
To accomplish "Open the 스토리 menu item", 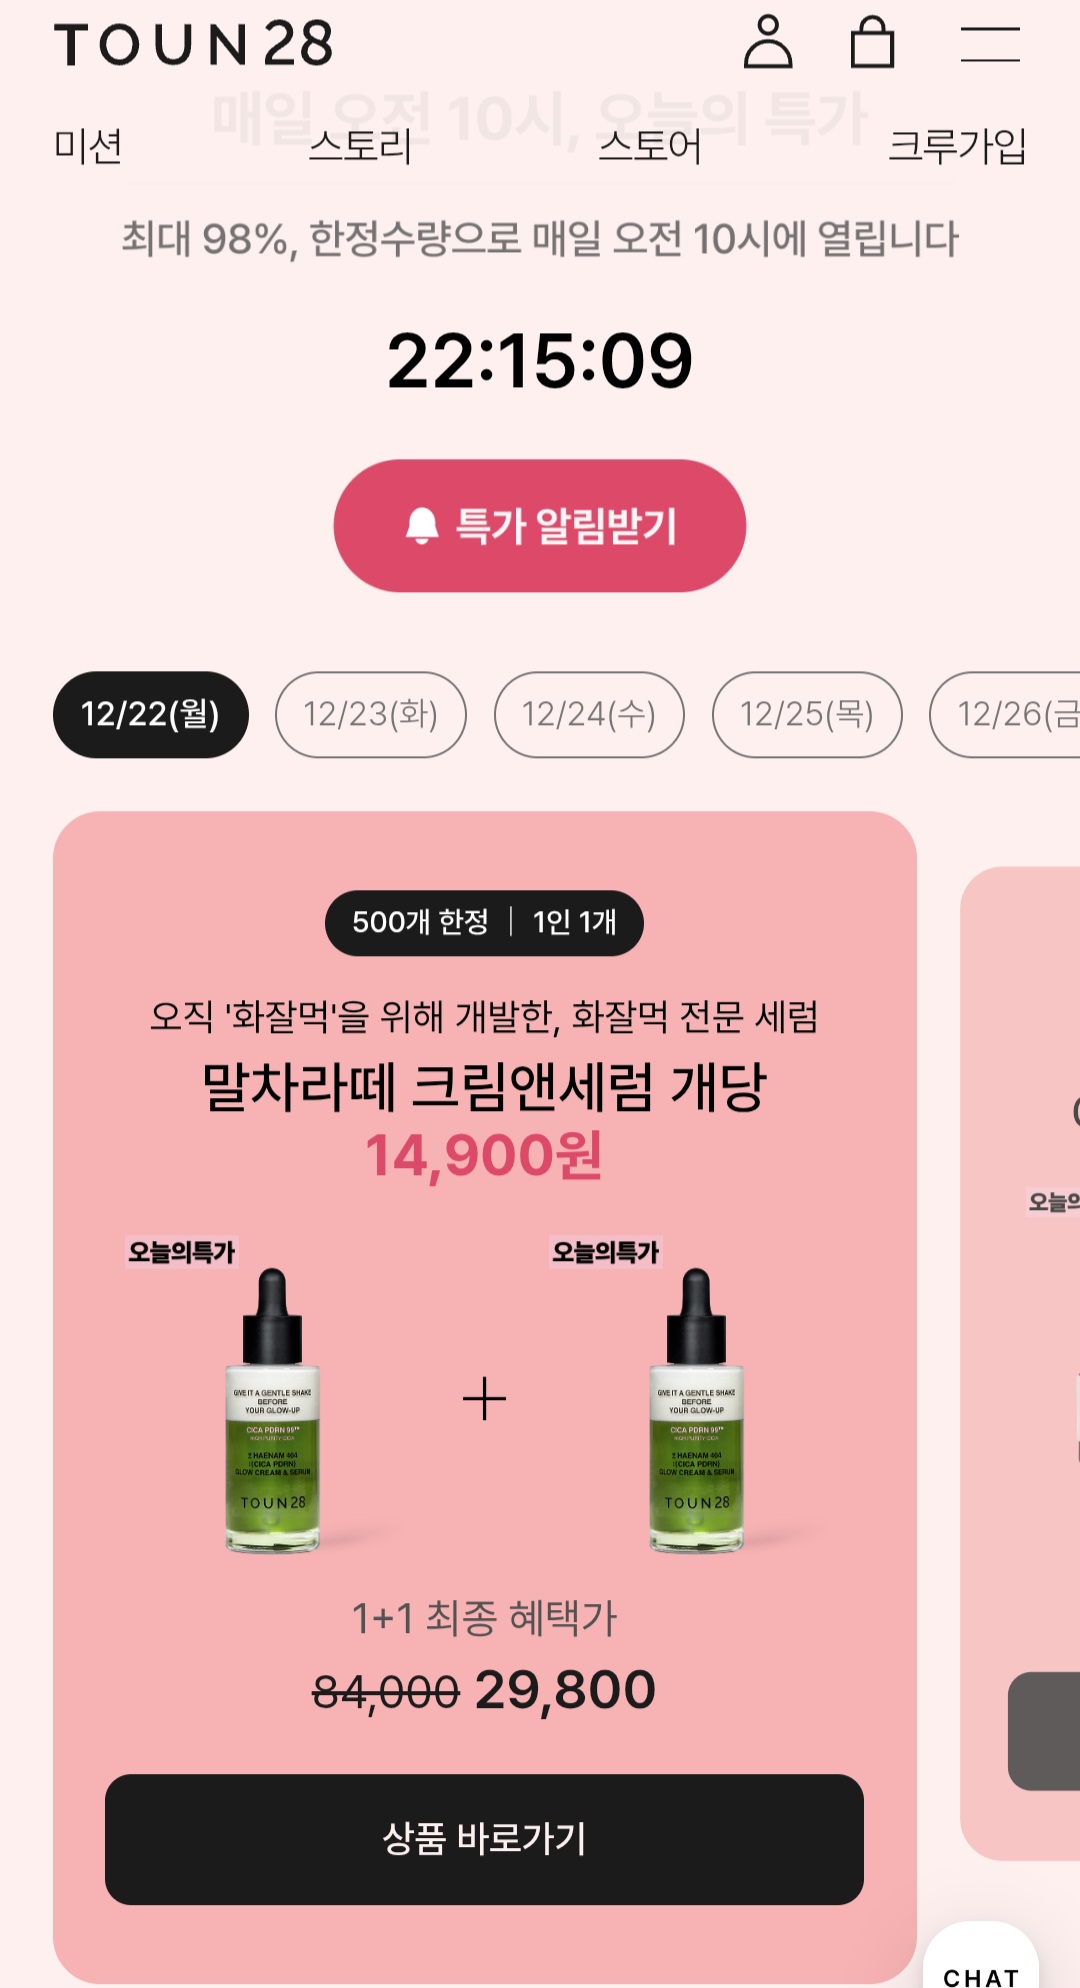I will pos(360,146).
